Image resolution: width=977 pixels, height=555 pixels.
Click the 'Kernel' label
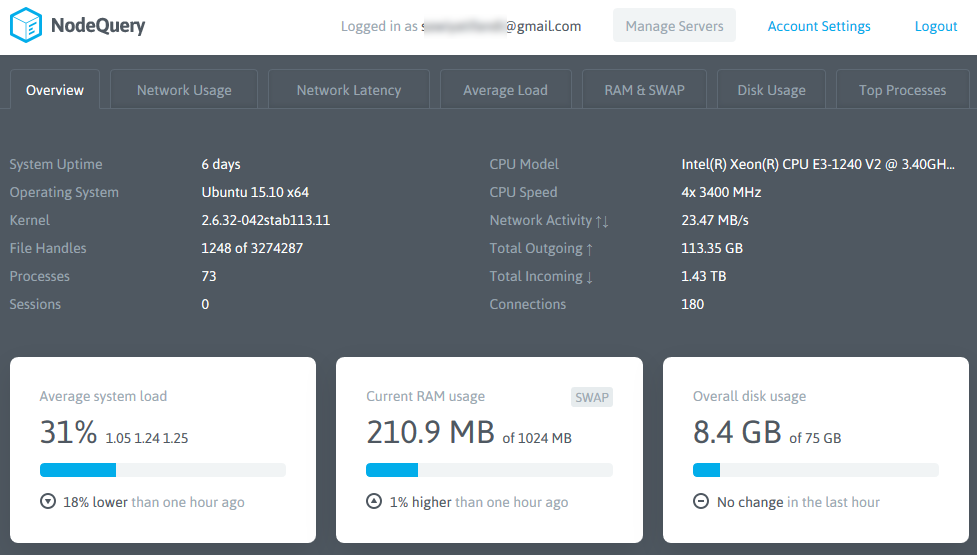[29, 220]
